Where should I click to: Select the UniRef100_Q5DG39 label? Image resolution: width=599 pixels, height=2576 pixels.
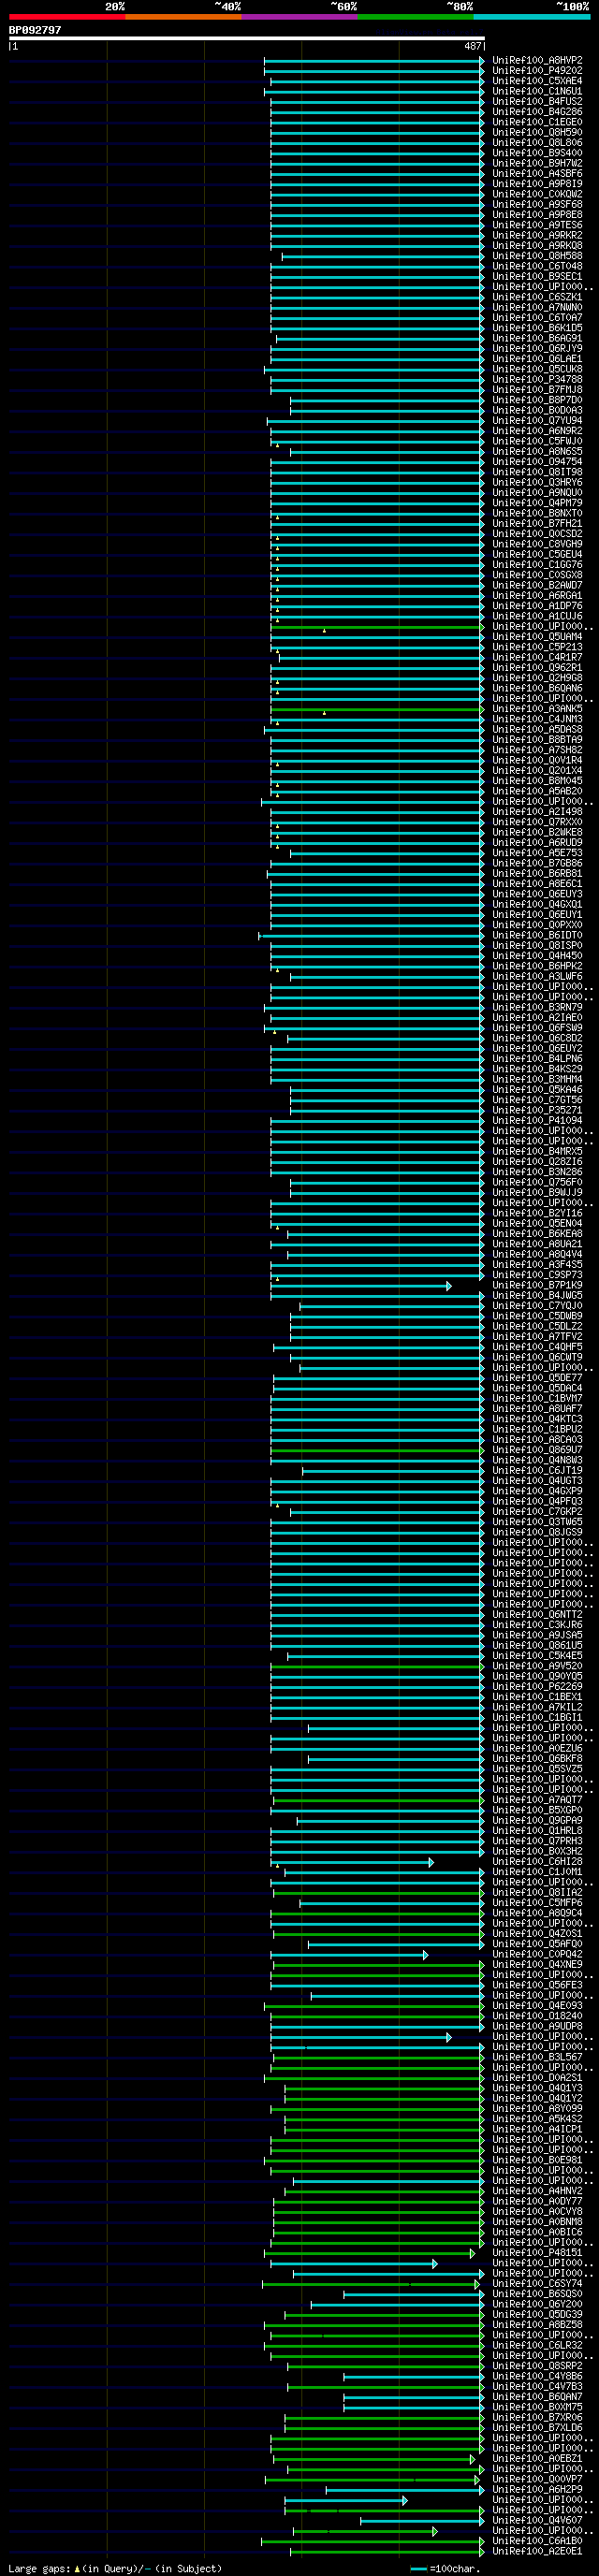(x=537, y=2315)
